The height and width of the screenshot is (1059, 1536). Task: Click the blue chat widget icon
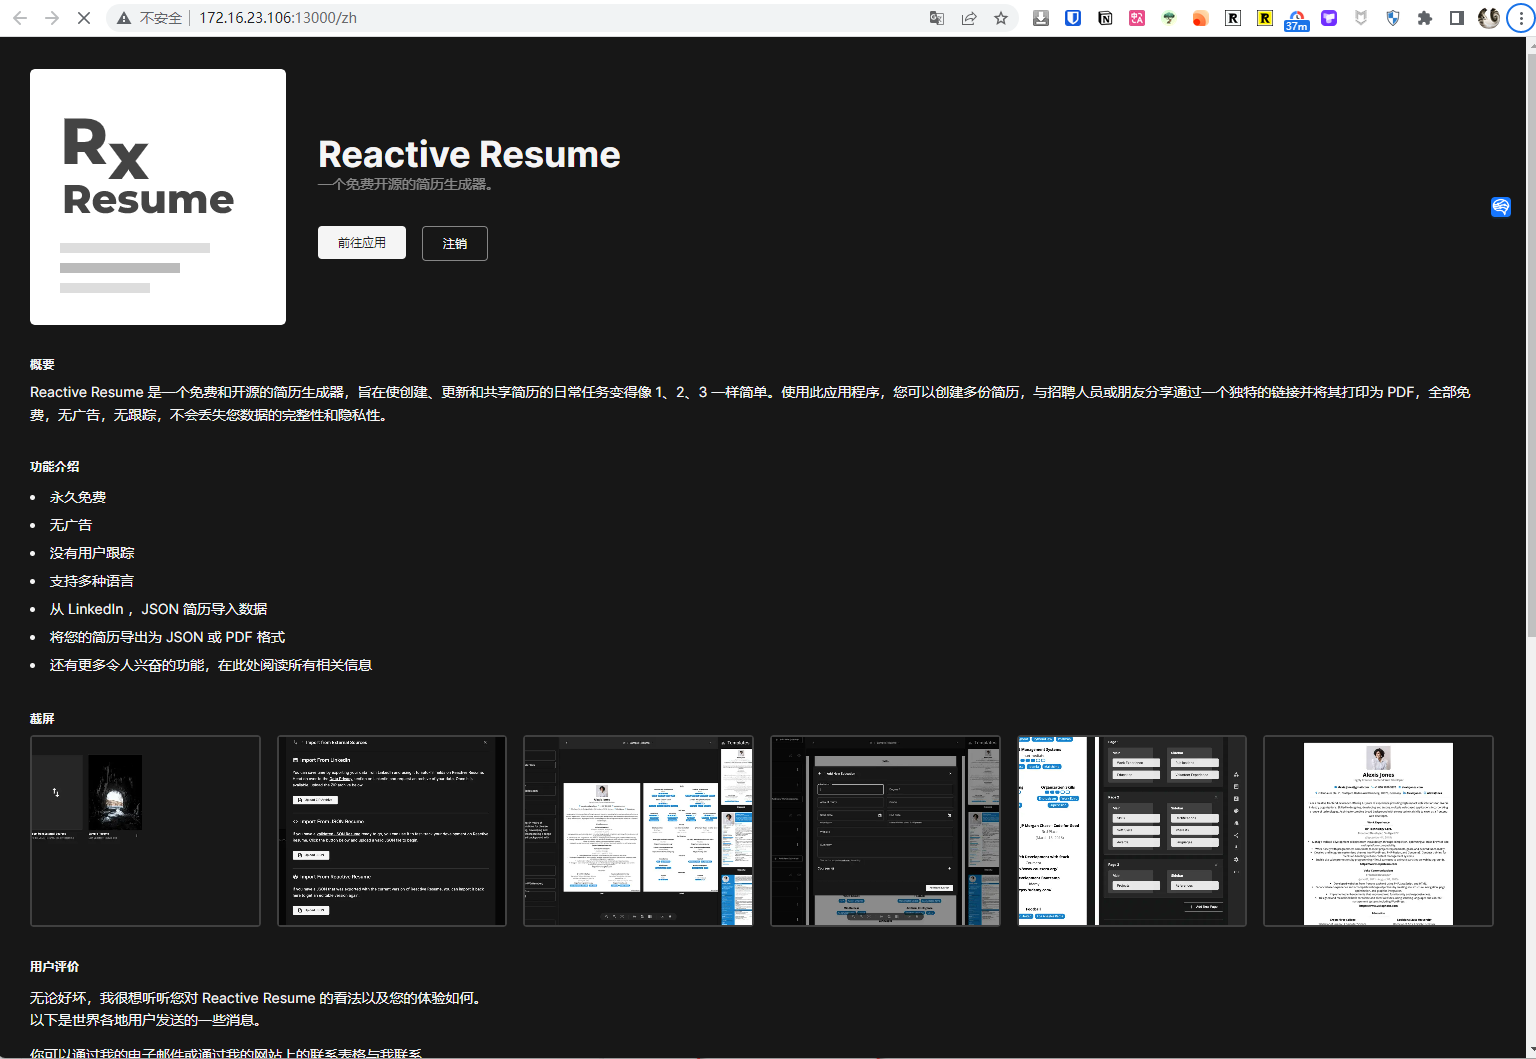(1501, 207)
